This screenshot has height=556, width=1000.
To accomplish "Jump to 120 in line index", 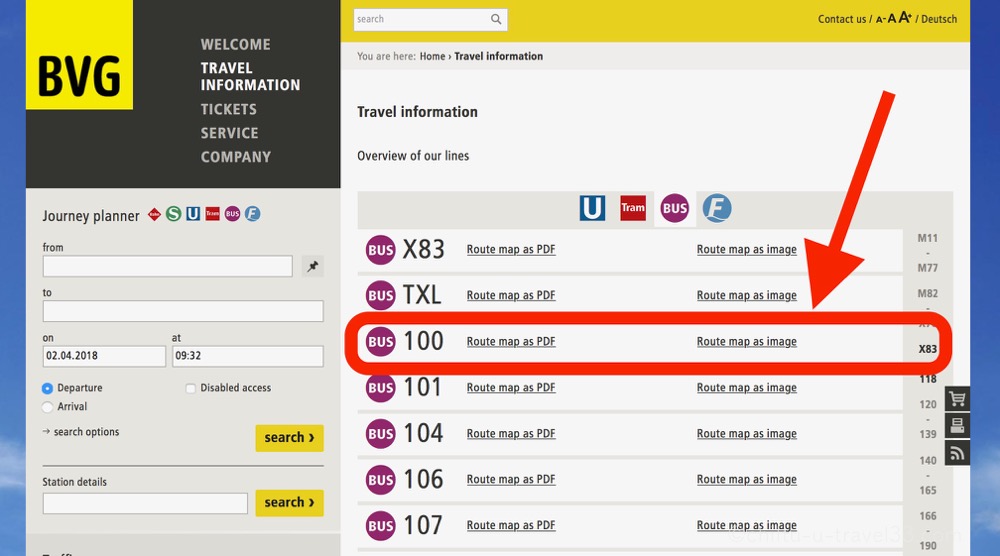I will point(928,404).
